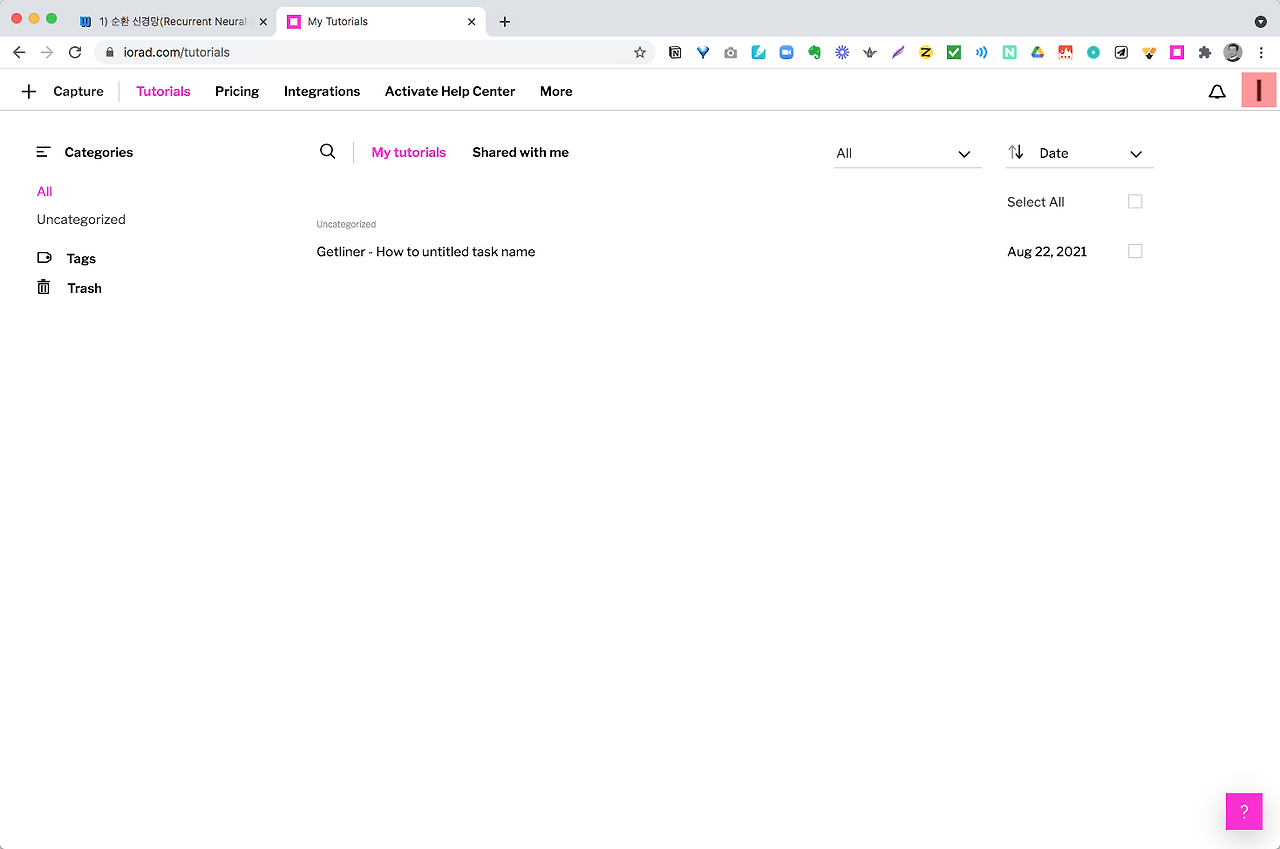Click the search magnifier icon
This screenshot has height=849, width=1280.
(x=327, y=151)
